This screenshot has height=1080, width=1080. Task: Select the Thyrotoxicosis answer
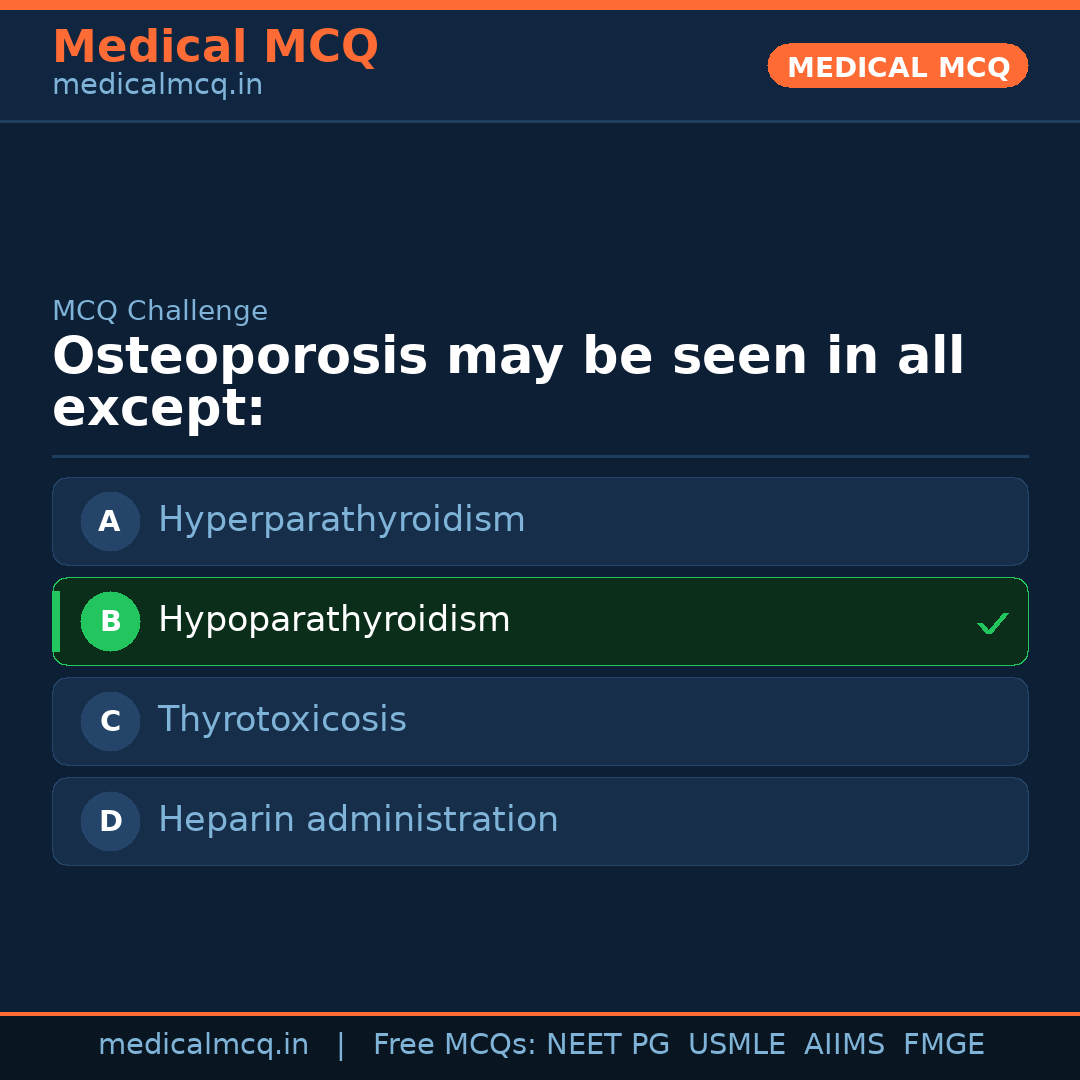click(282, 720)
